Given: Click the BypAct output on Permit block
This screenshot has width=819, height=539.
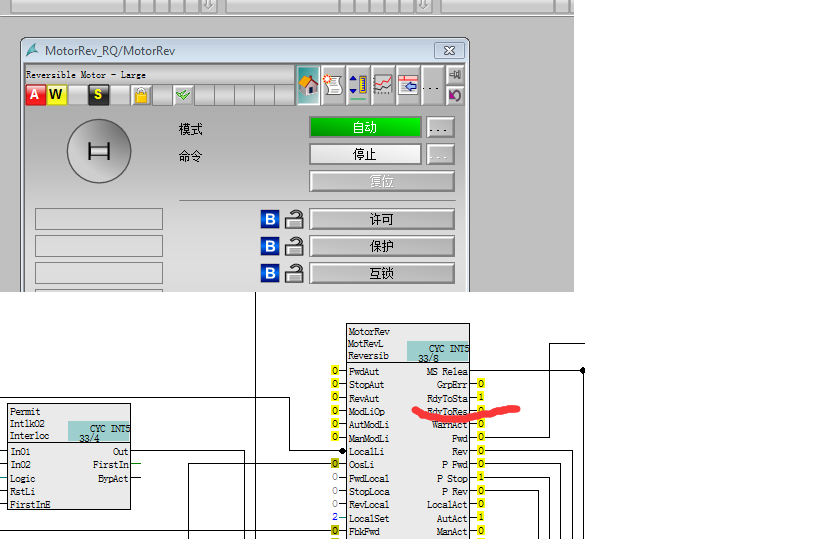Looking at the screenshot, I should pyautogui.click(x=113, y=478).
